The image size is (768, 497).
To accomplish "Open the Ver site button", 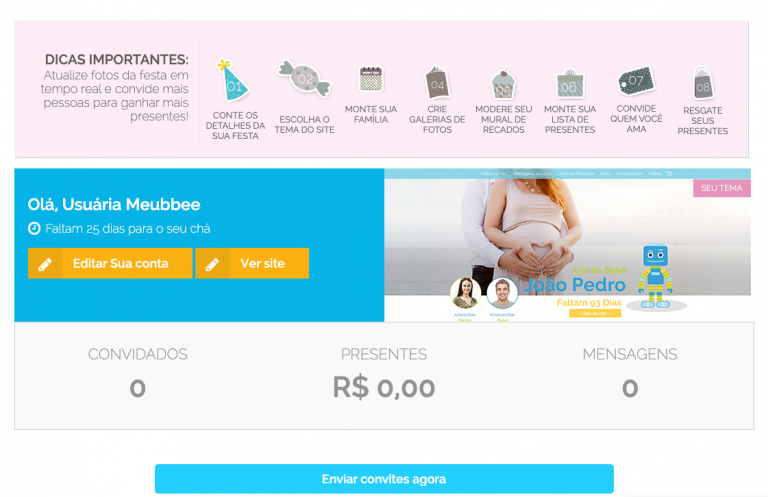I will point(252,263).
